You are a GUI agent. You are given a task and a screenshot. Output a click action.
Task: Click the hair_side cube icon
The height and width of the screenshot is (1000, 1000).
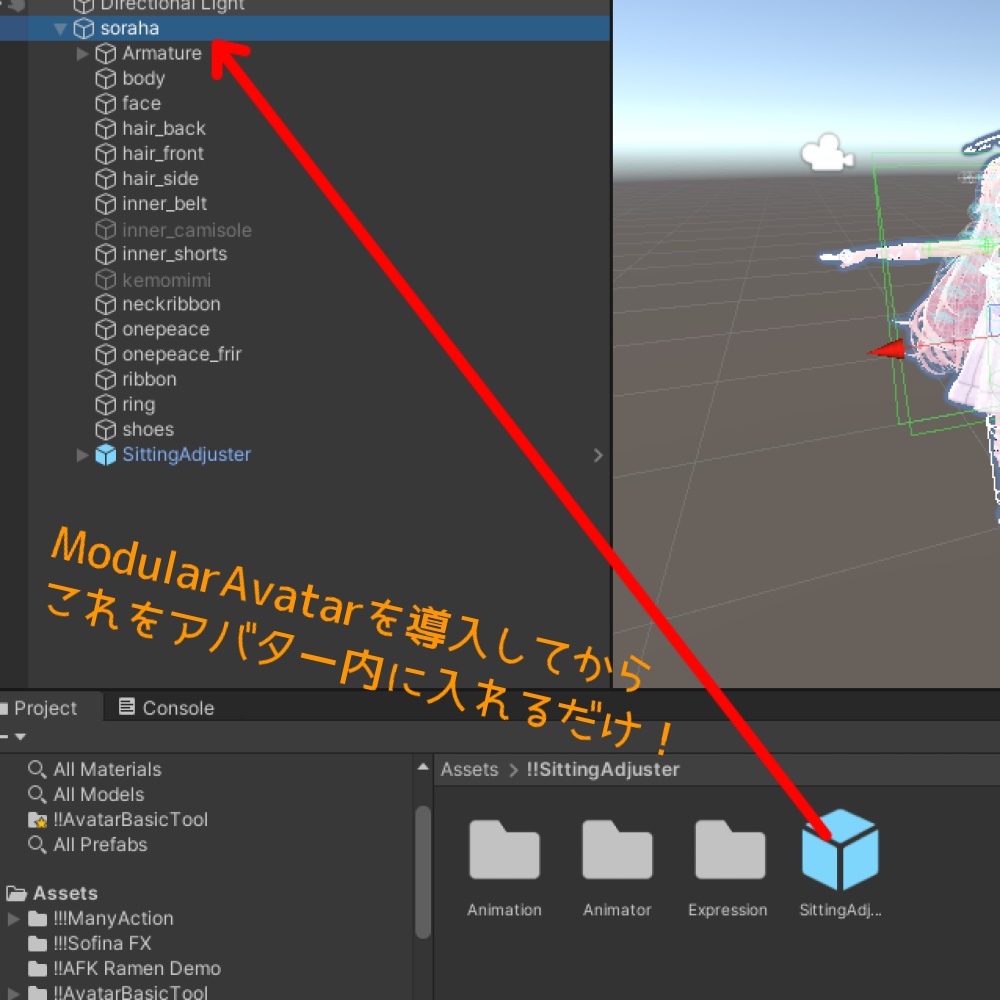105,179
